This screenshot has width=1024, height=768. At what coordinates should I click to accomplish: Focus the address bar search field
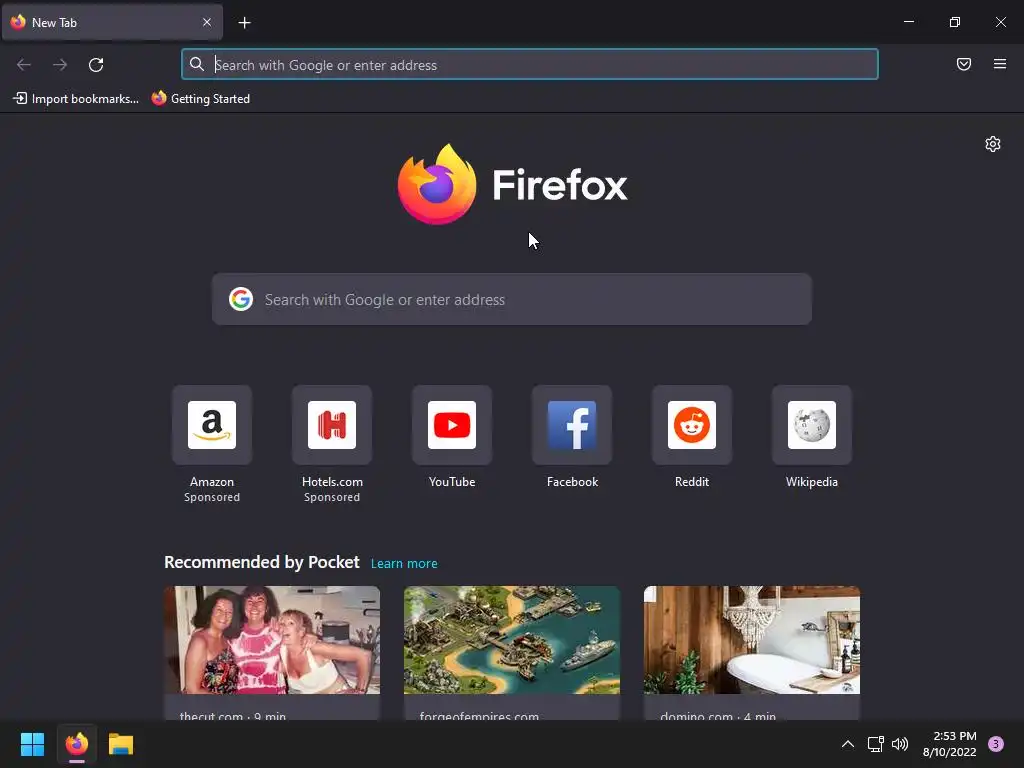click(x=530, y=65)
